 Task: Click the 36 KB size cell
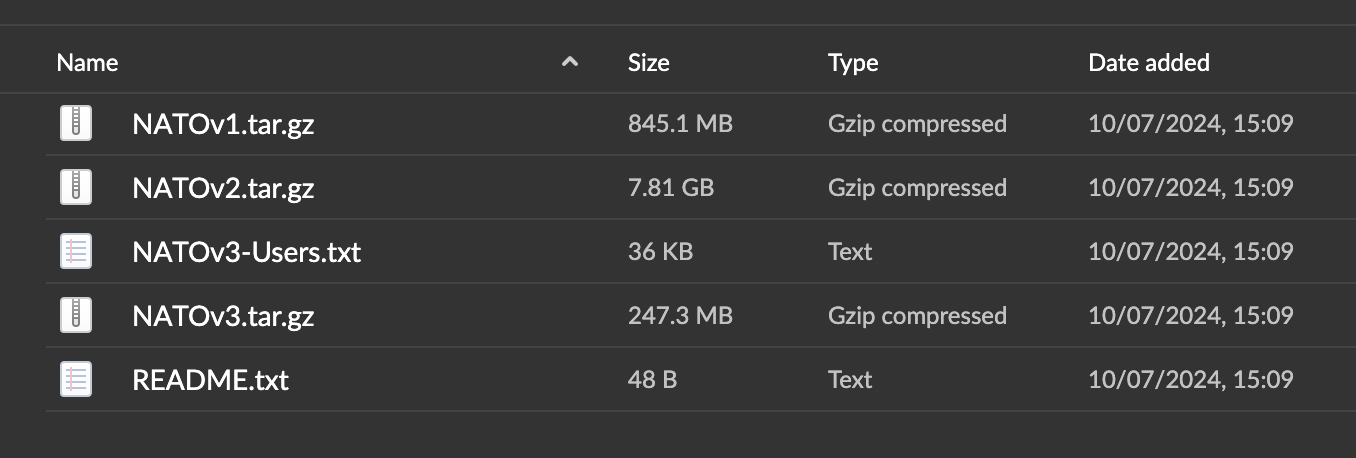click(x=660, y=252)
